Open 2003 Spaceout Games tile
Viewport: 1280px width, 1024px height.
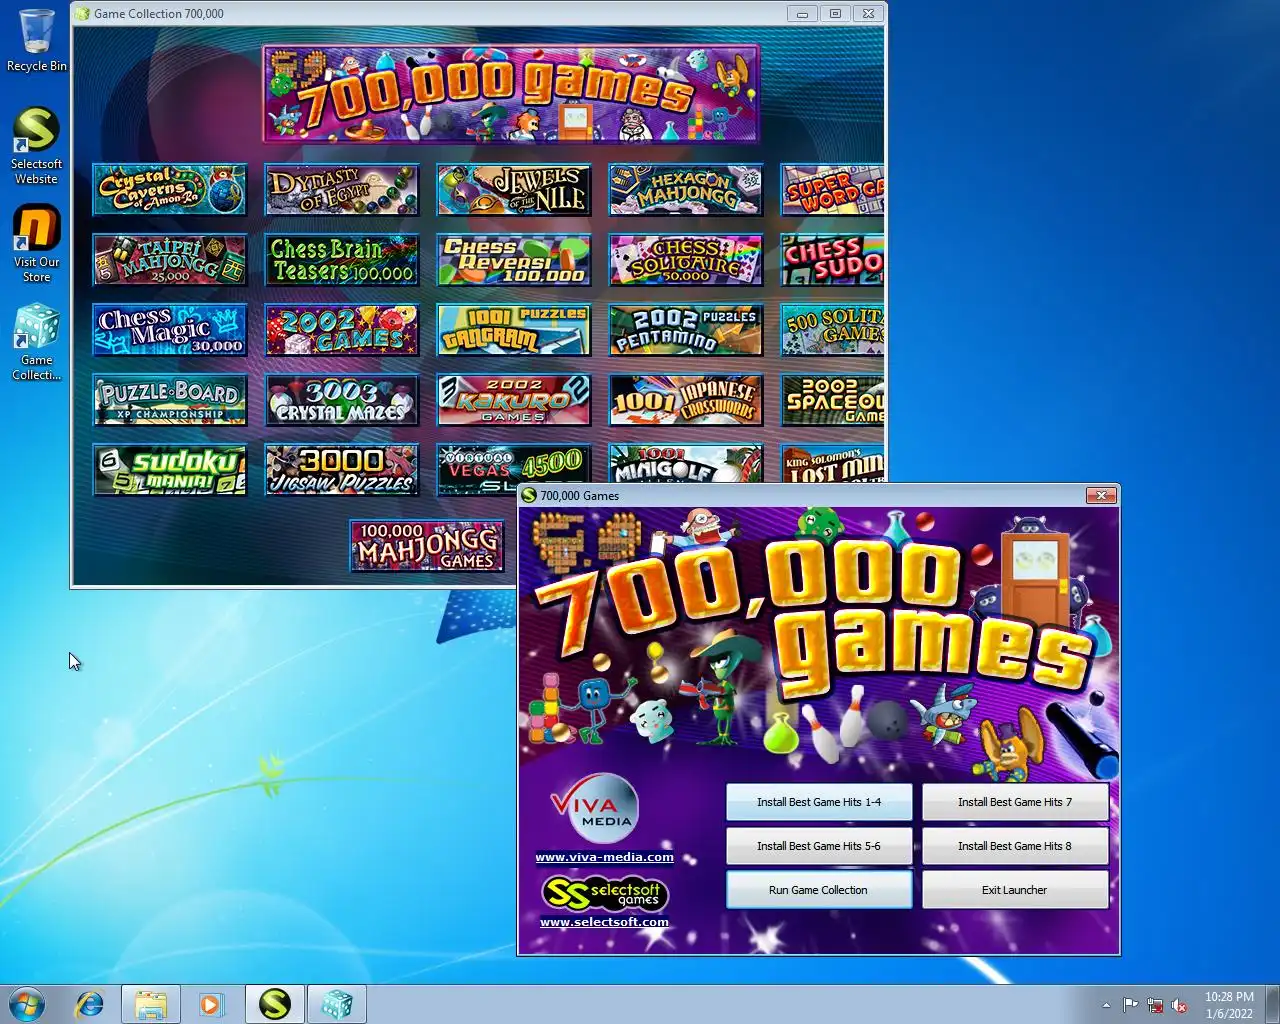click(x=832, y=400)
